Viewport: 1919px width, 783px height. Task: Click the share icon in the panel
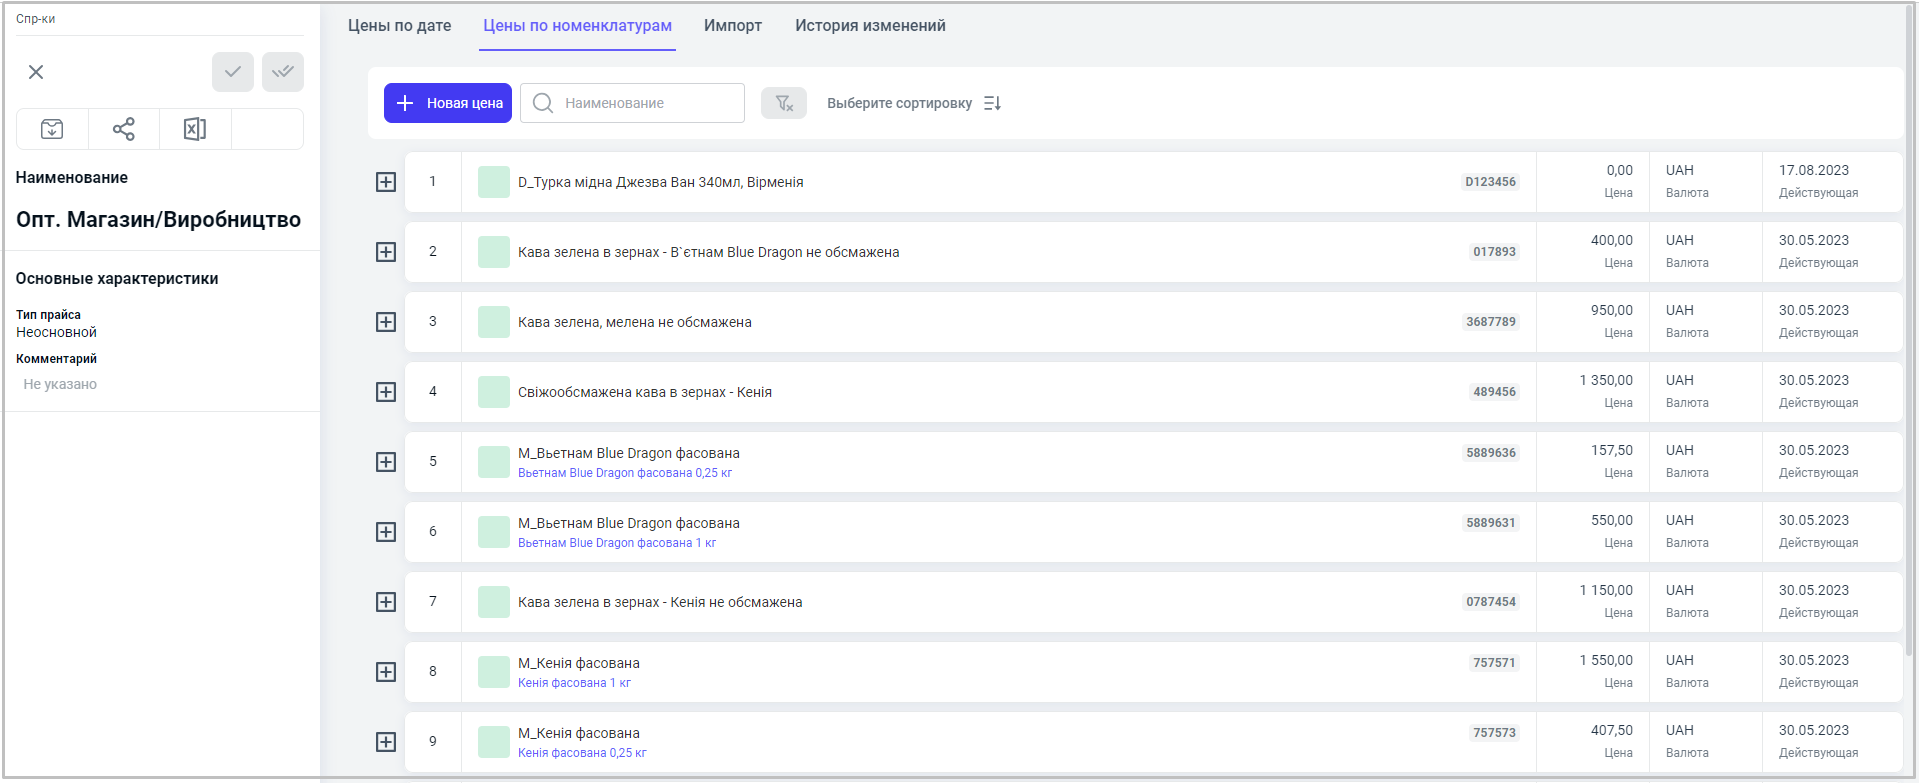pos(124,129)
